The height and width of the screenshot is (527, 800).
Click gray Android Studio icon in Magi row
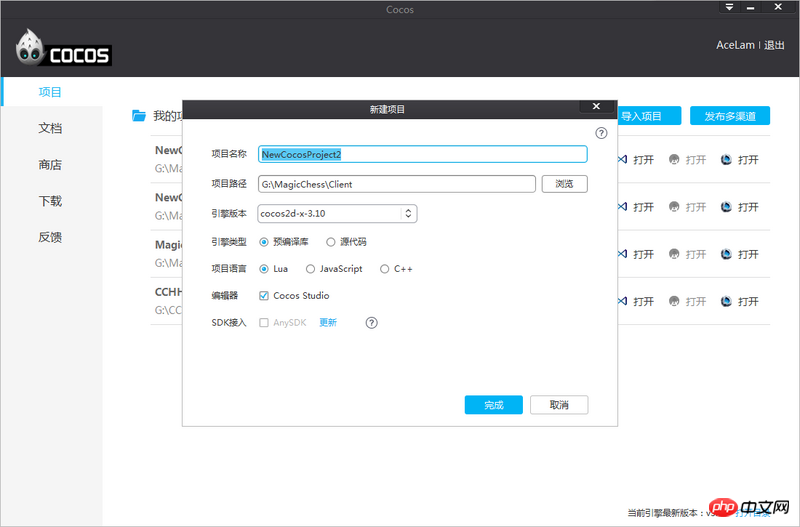[x=674, y=254]
